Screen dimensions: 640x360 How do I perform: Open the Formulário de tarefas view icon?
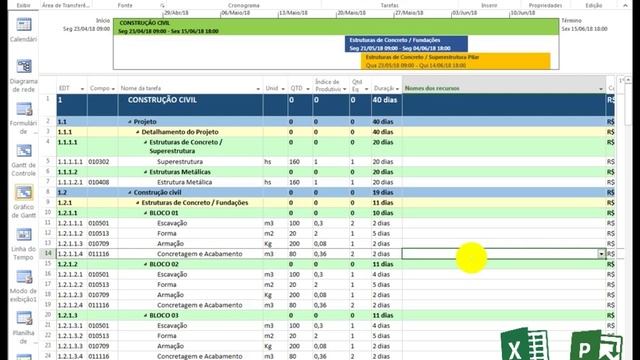24,109
